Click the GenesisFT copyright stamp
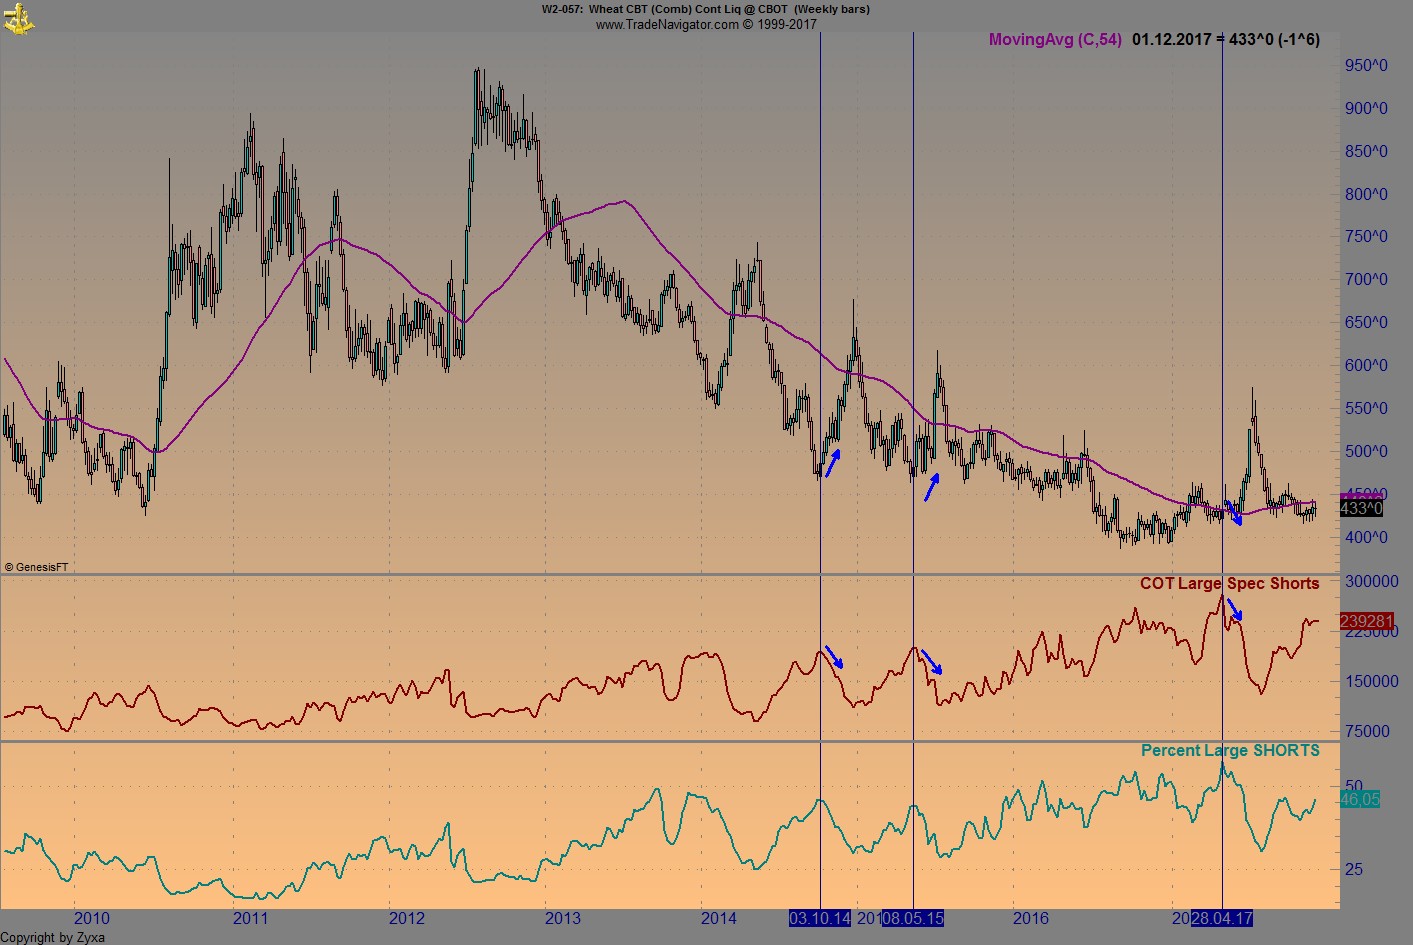The height and width of the screenshot is (945, 1413). [38, 566]
